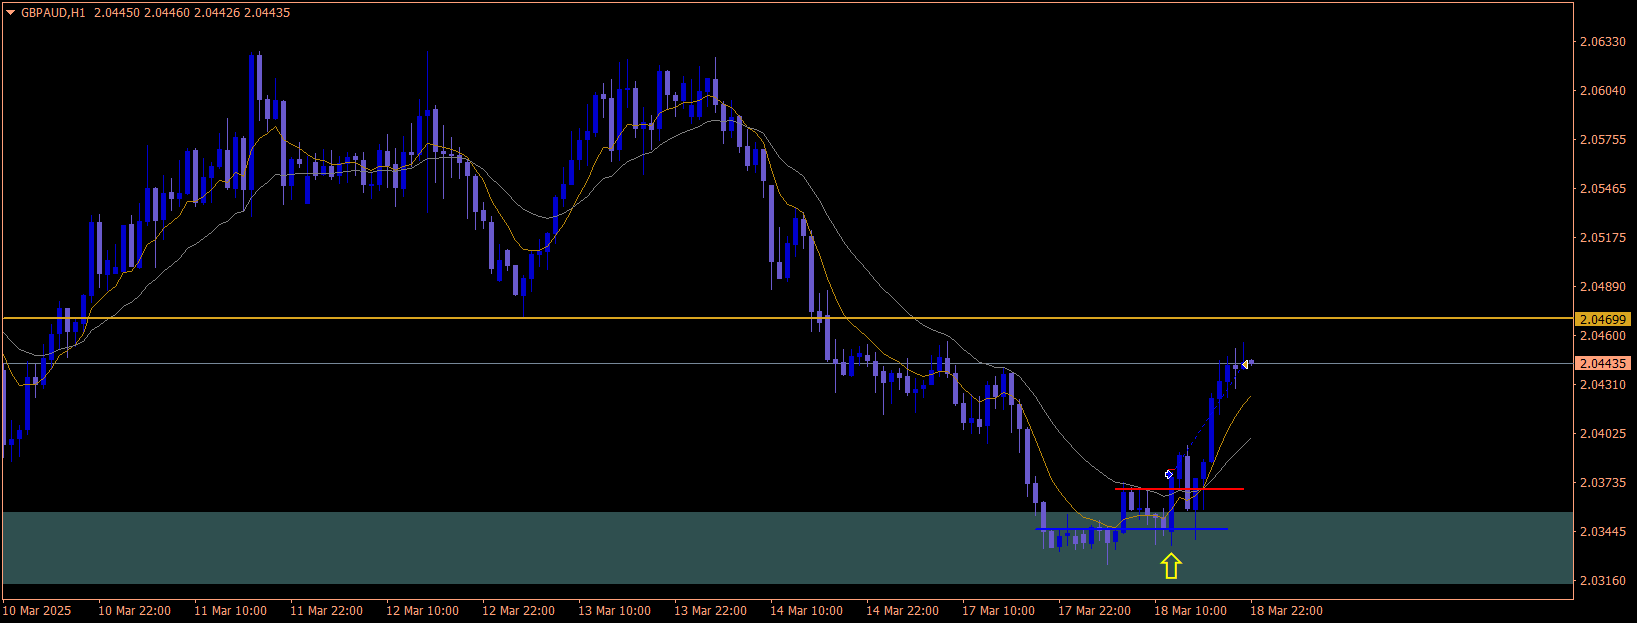Click the close price 2.04435 in header
The height and width of the screenshot is (623, 1637).
click(x=265, y=13)
